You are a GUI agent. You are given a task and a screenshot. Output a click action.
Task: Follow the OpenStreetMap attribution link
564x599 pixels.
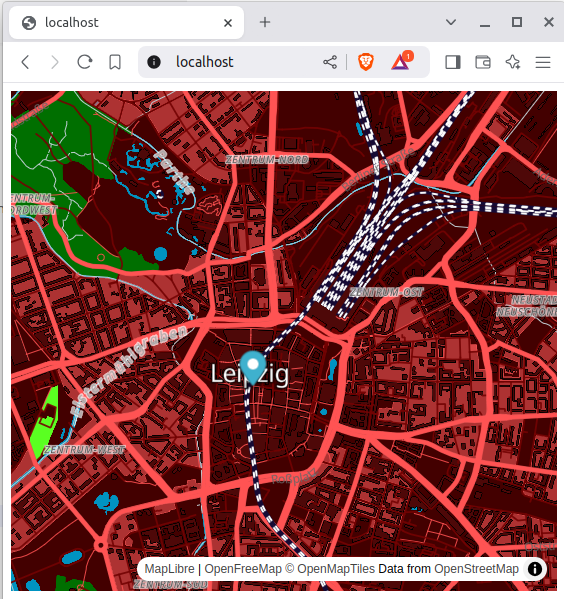click(x=476, y=569)
